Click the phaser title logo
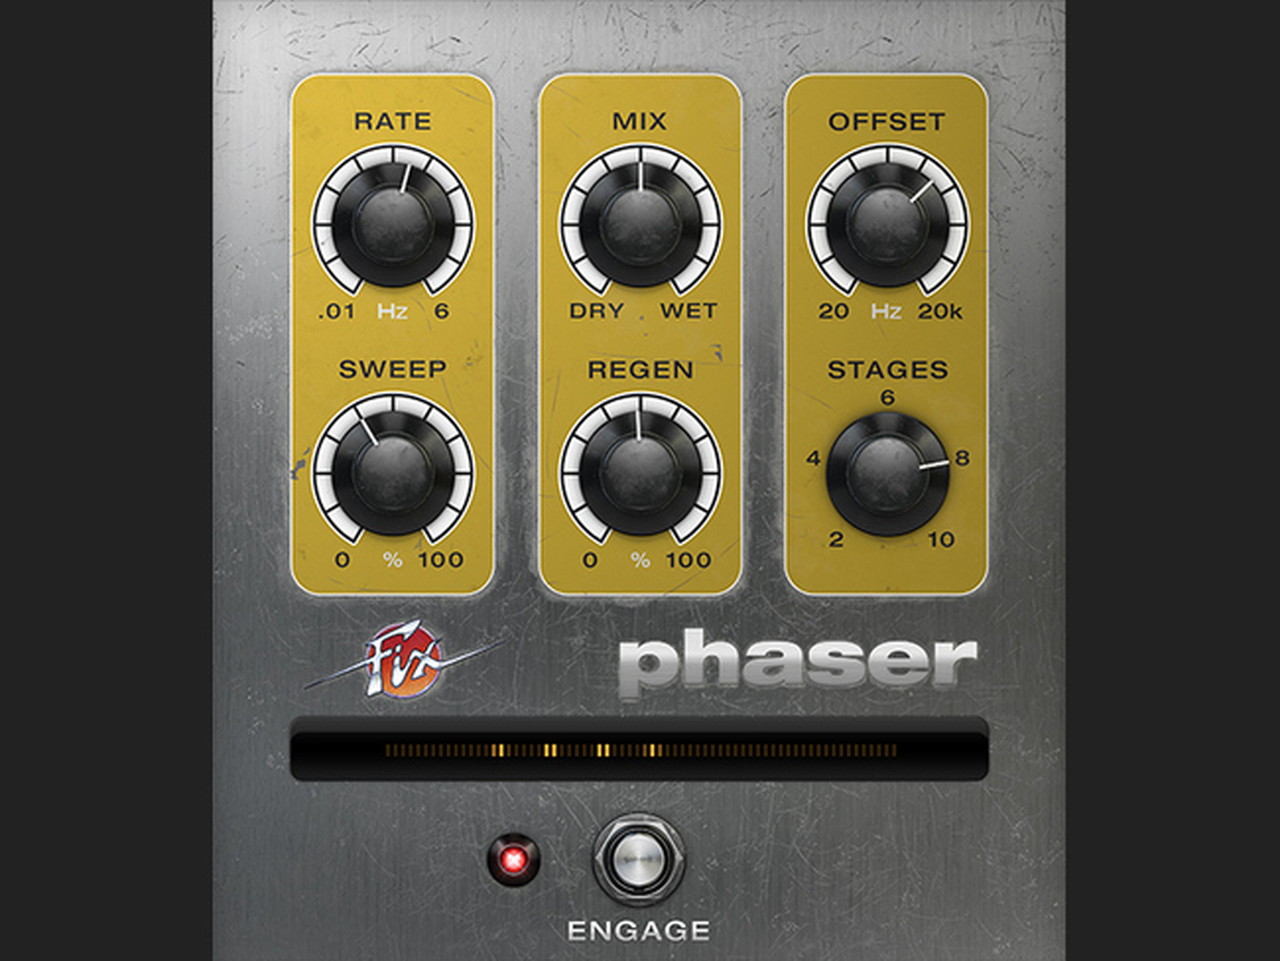 tap(797, 662)
